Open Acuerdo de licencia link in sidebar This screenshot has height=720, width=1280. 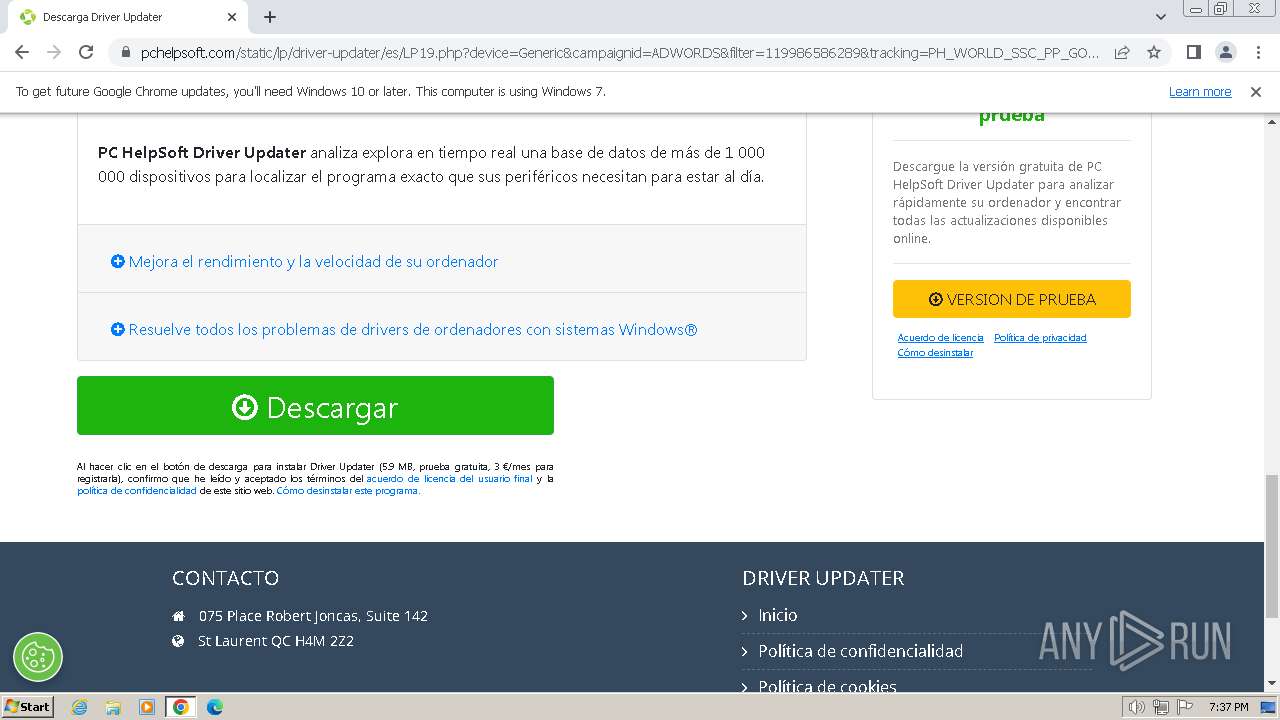click(x=940, y=338)
